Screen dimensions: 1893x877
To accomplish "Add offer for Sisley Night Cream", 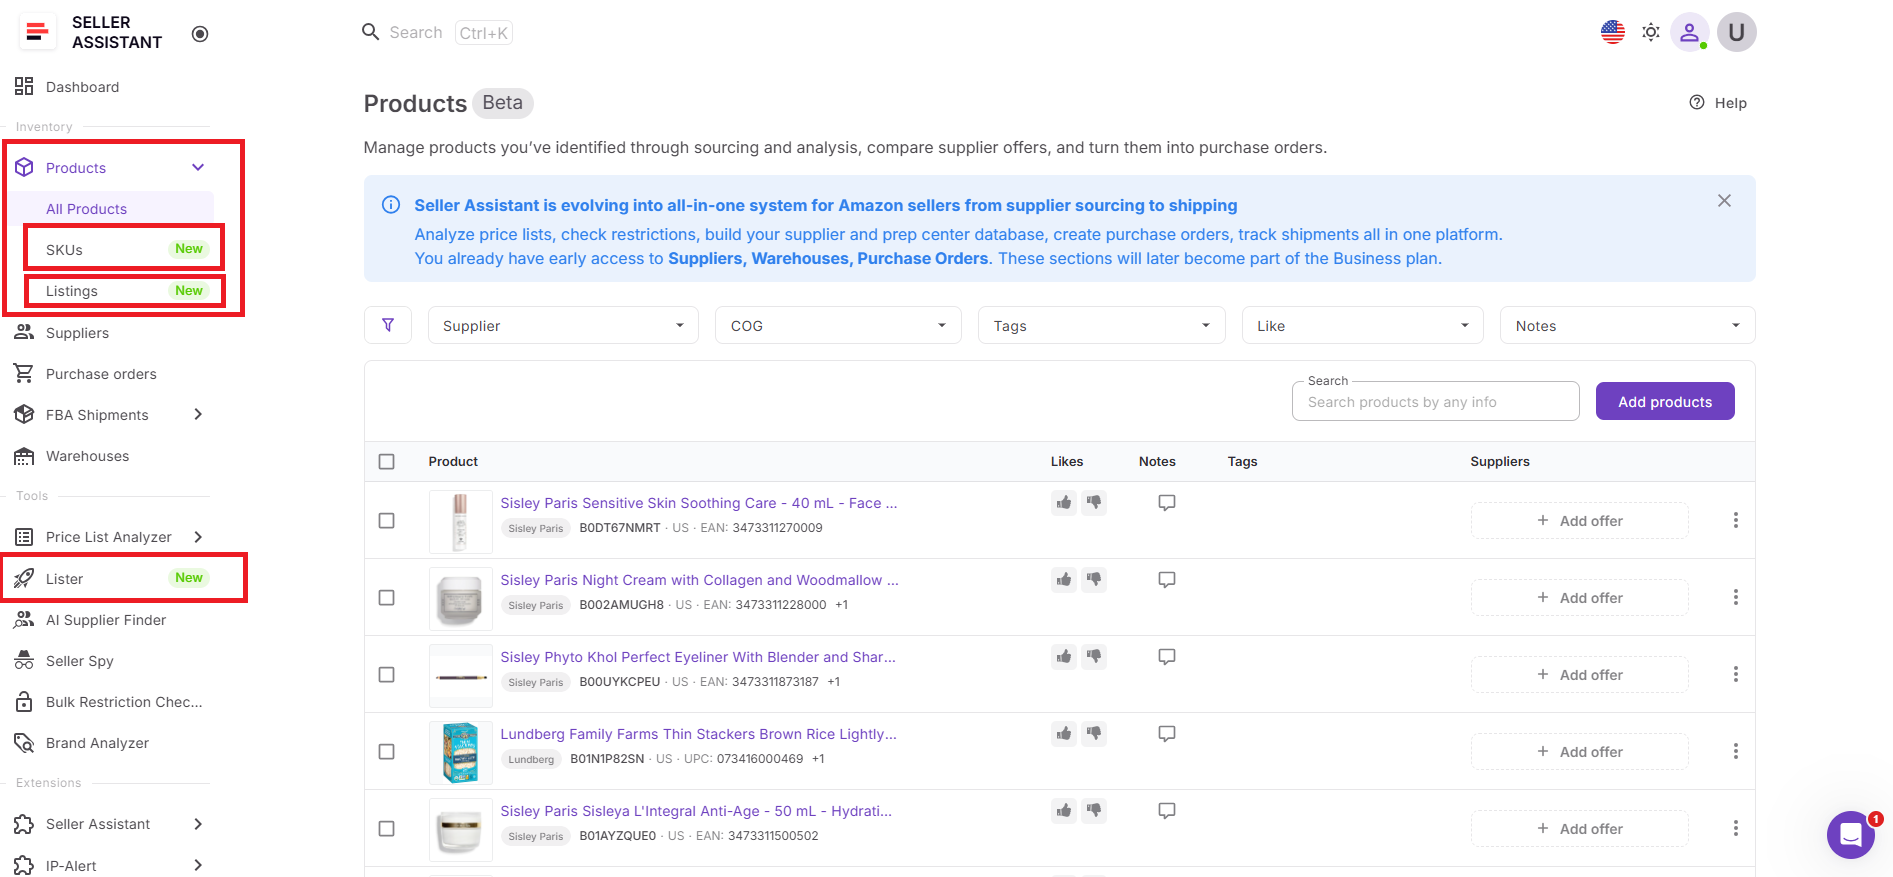I will coord(1579,598).
